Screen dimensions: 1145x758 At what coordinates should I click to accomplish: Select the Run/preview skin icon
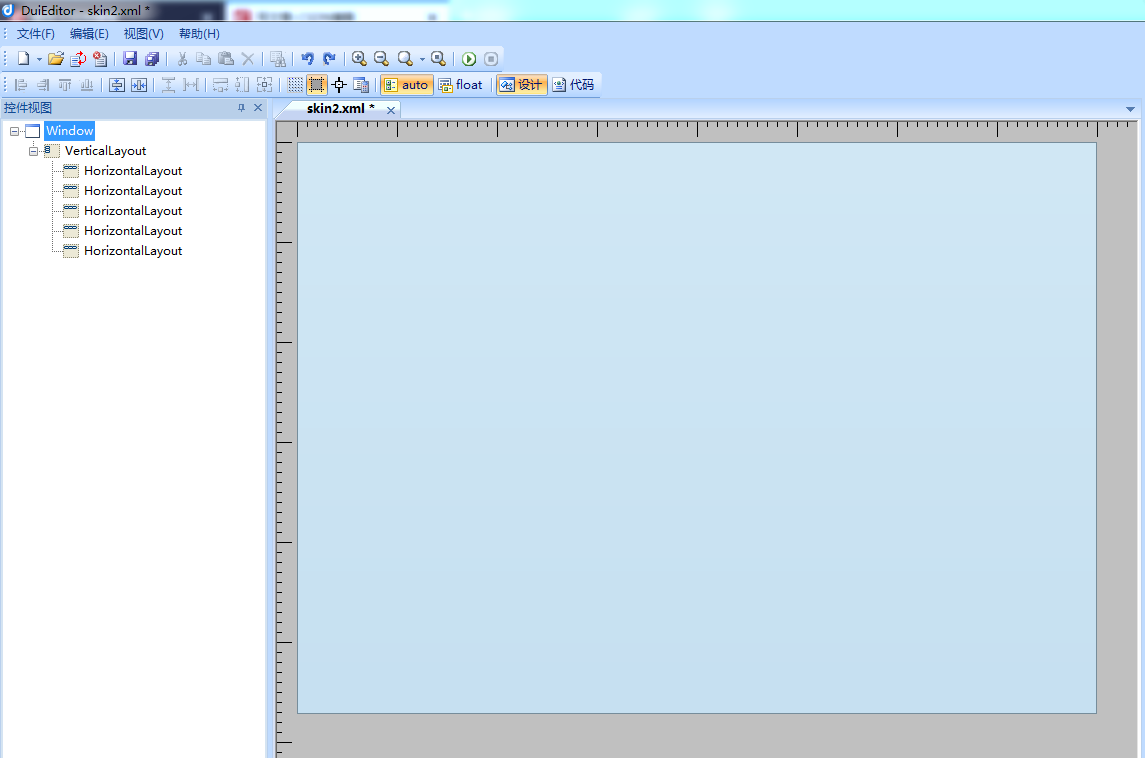(x=468, y=58)
